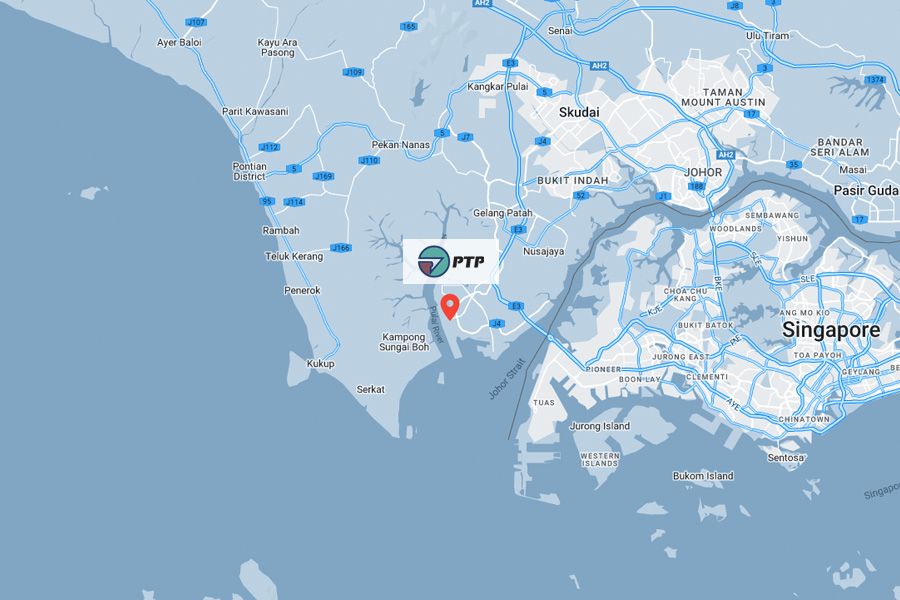Screen dimensions: 900x600
Task: Click the red location pin marker
Action: point(450,307)
